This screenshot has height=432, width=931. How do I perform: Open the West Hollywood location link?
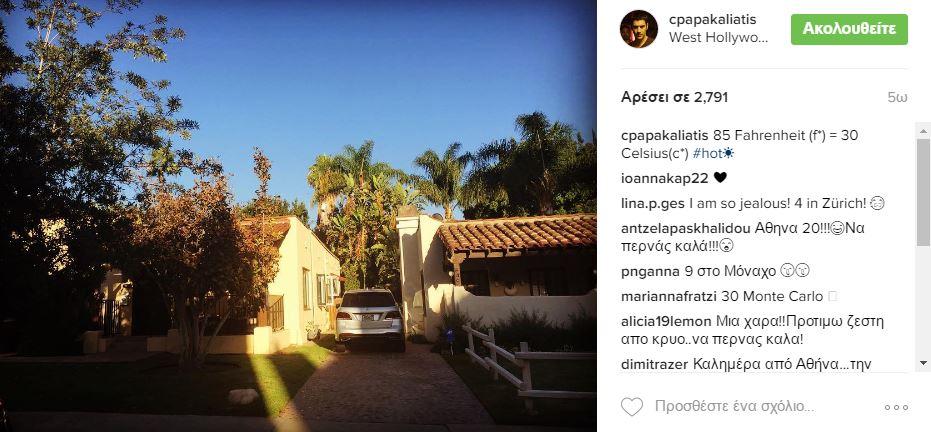[718, 37]
